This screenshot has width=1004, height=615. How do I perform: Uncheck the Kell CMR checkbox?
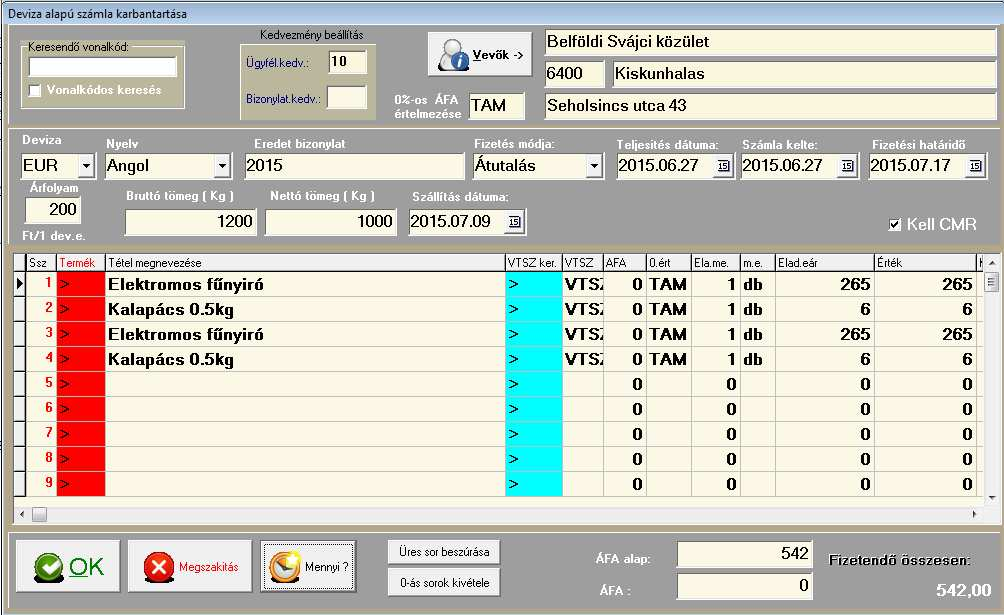point(895,224)
